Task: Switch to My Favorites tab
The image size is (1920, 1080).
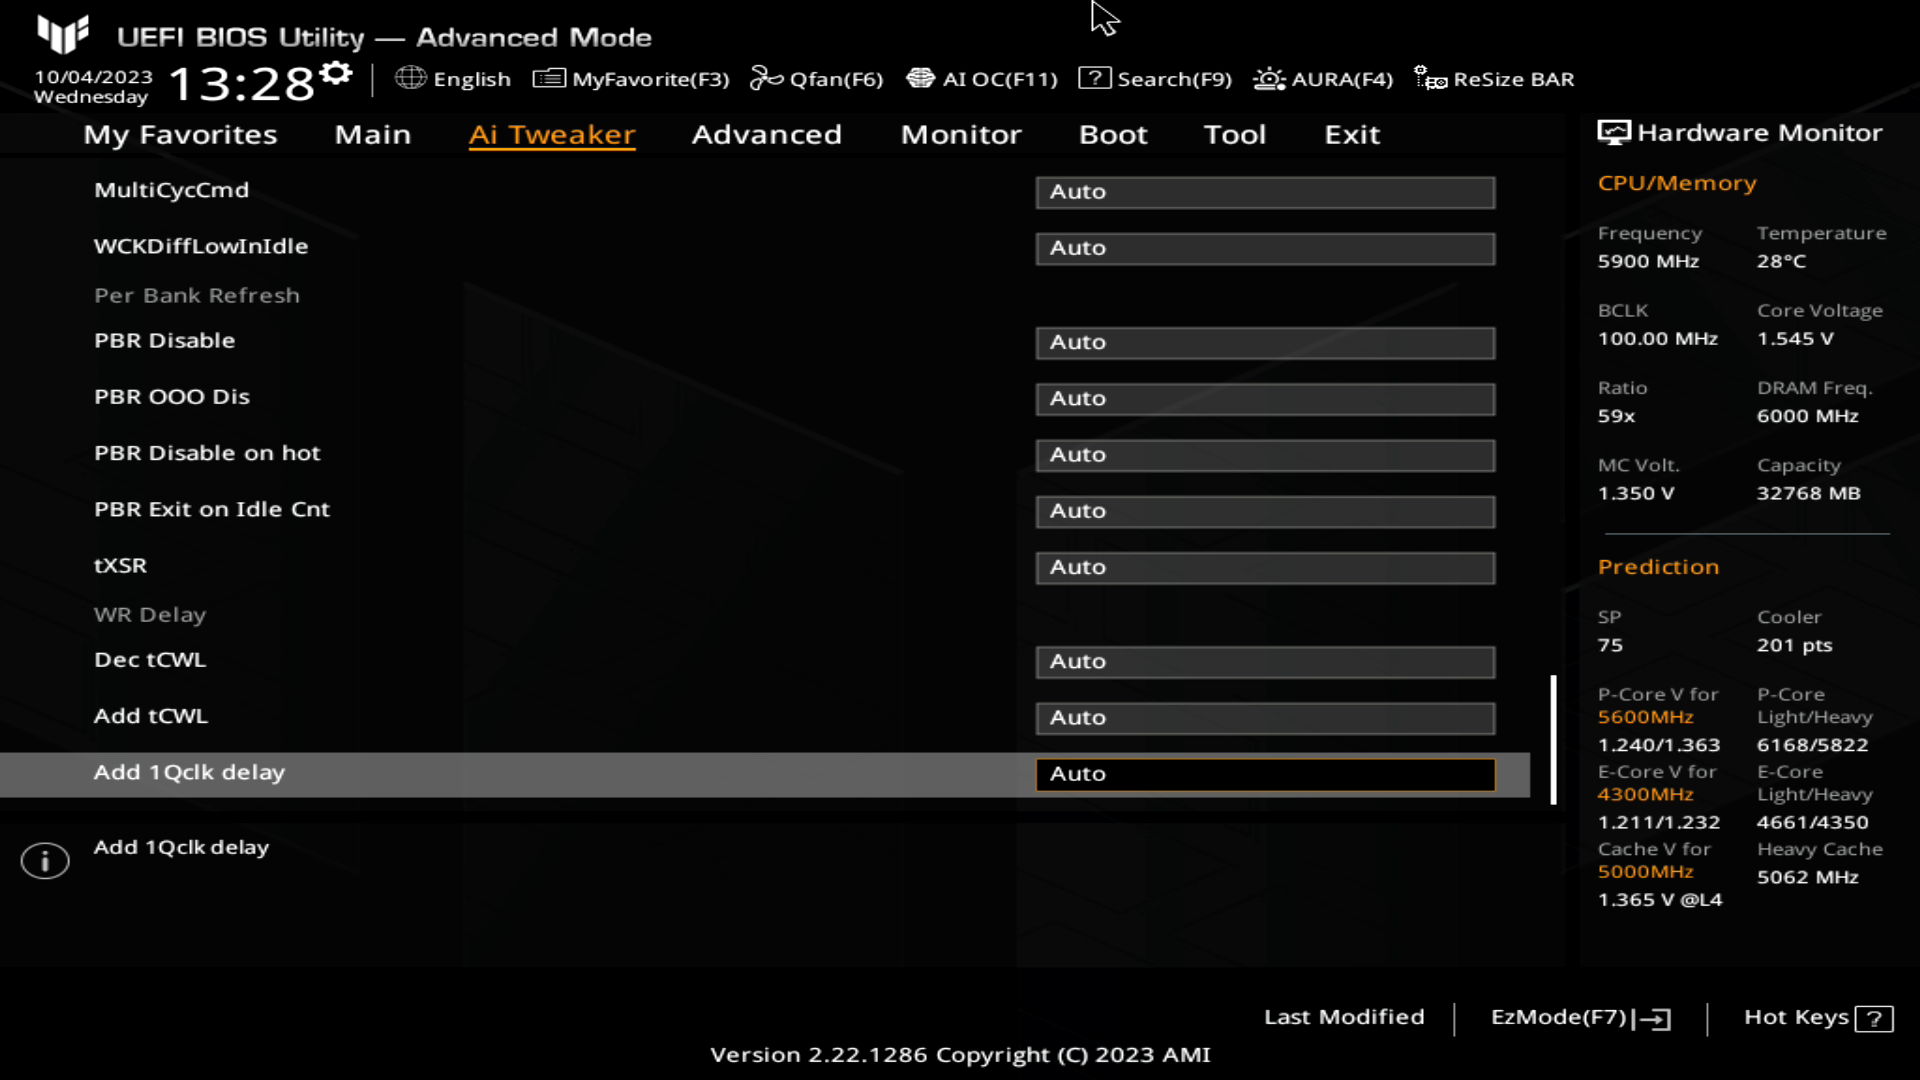Action: 180,135
